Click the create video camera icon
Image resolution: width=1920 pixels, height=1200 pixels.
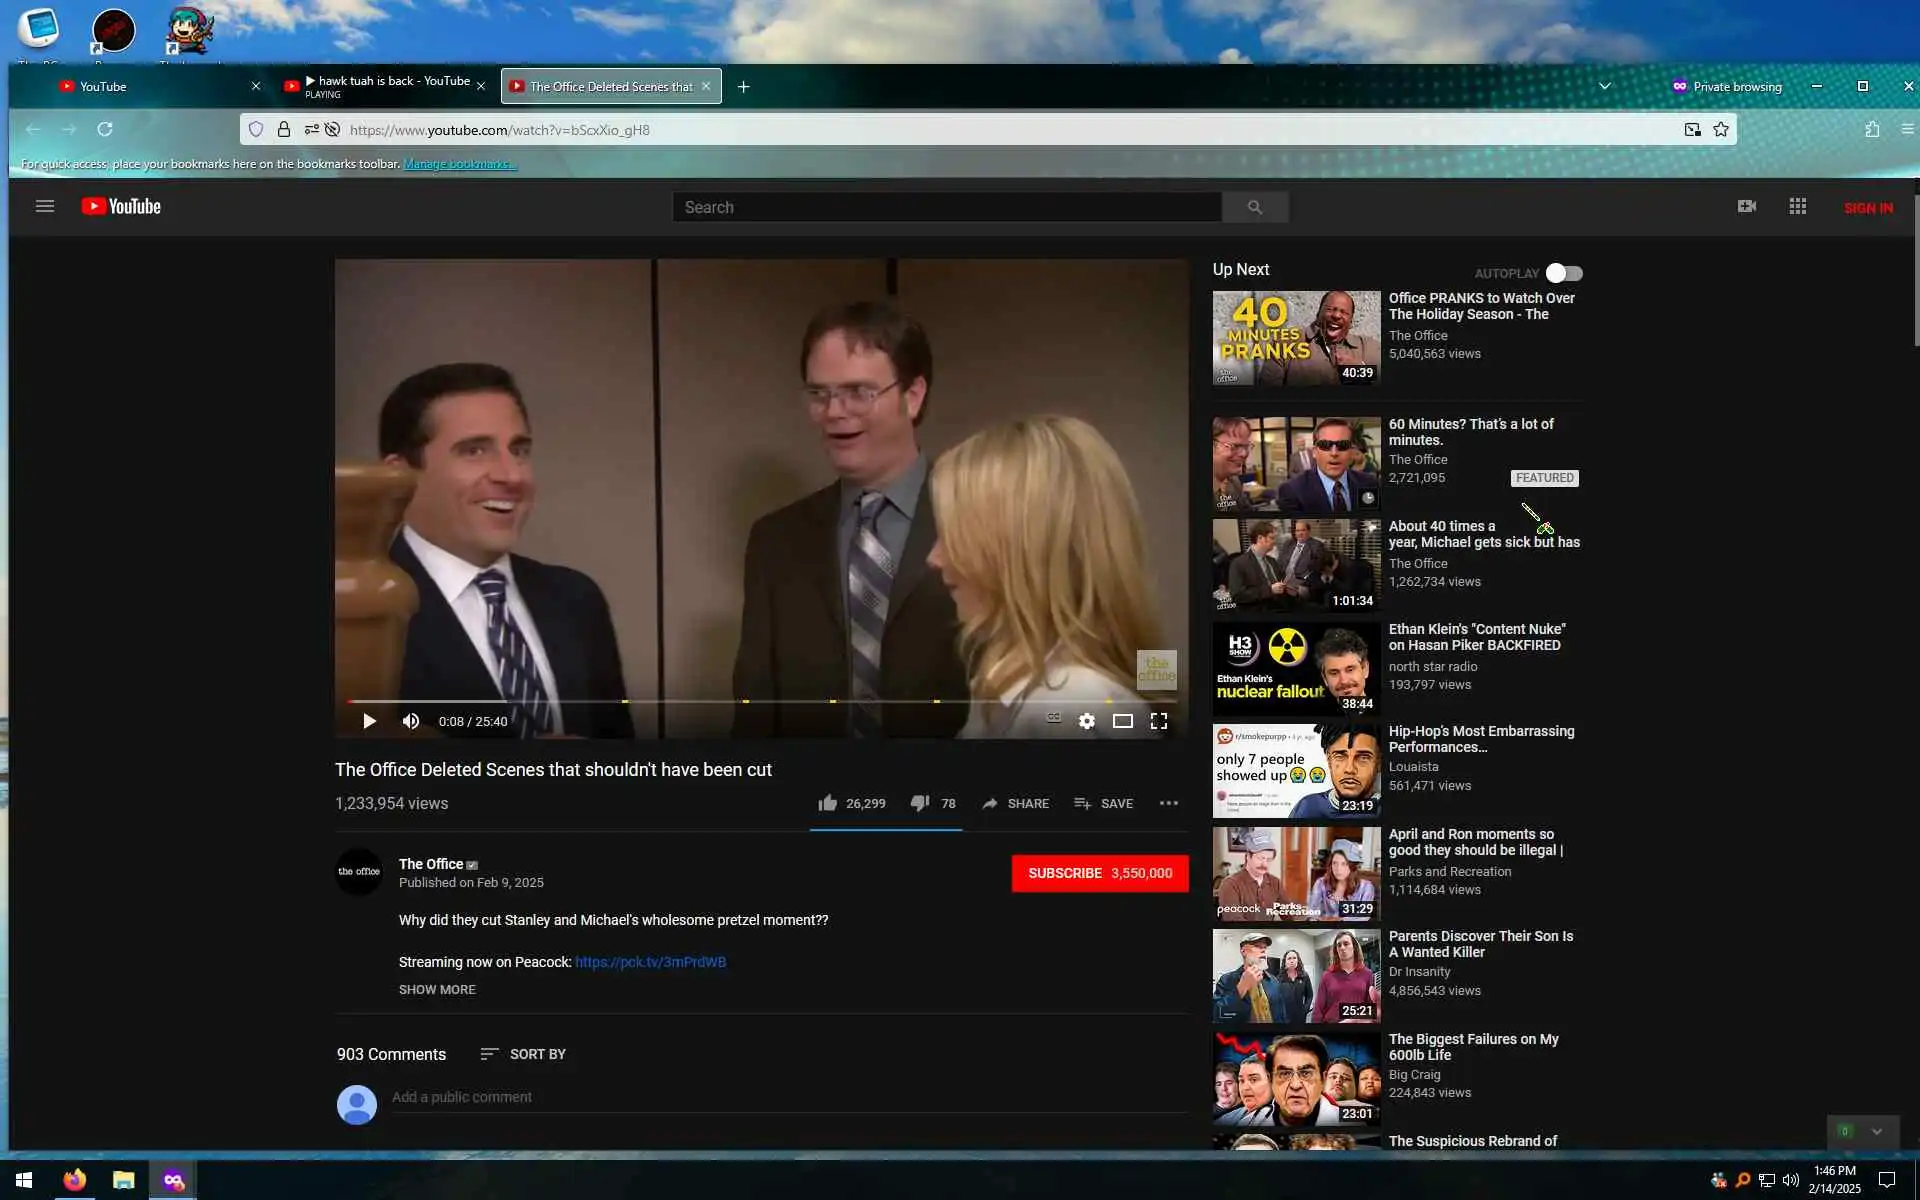[1746, 206]
